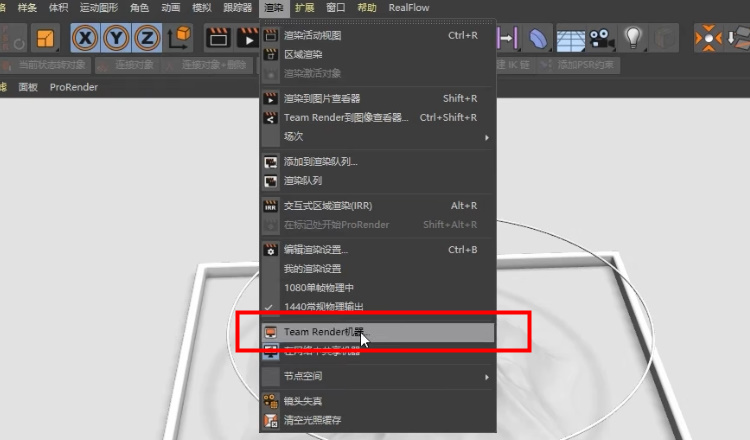Screen dimensions: 750x440
Task: Toggle the Y axis lock
Action: coord(116,38)
